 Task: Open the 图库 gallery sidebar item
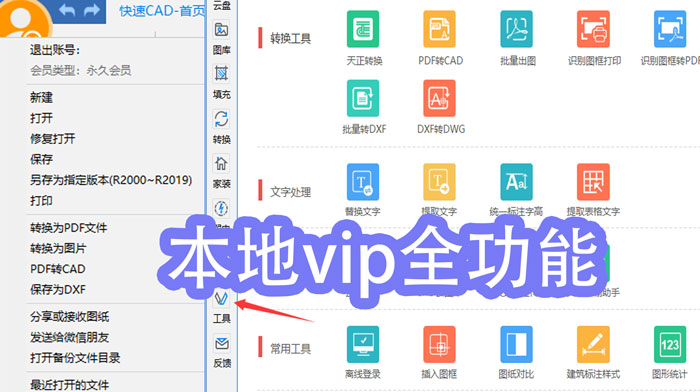221,38
